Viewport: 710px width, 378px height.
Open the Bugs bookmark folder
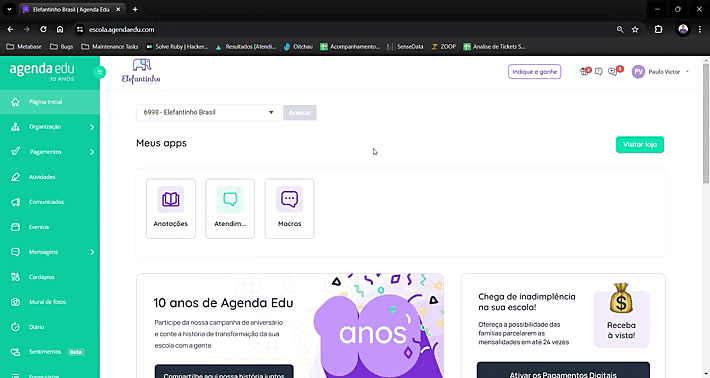tap(62, 47)
